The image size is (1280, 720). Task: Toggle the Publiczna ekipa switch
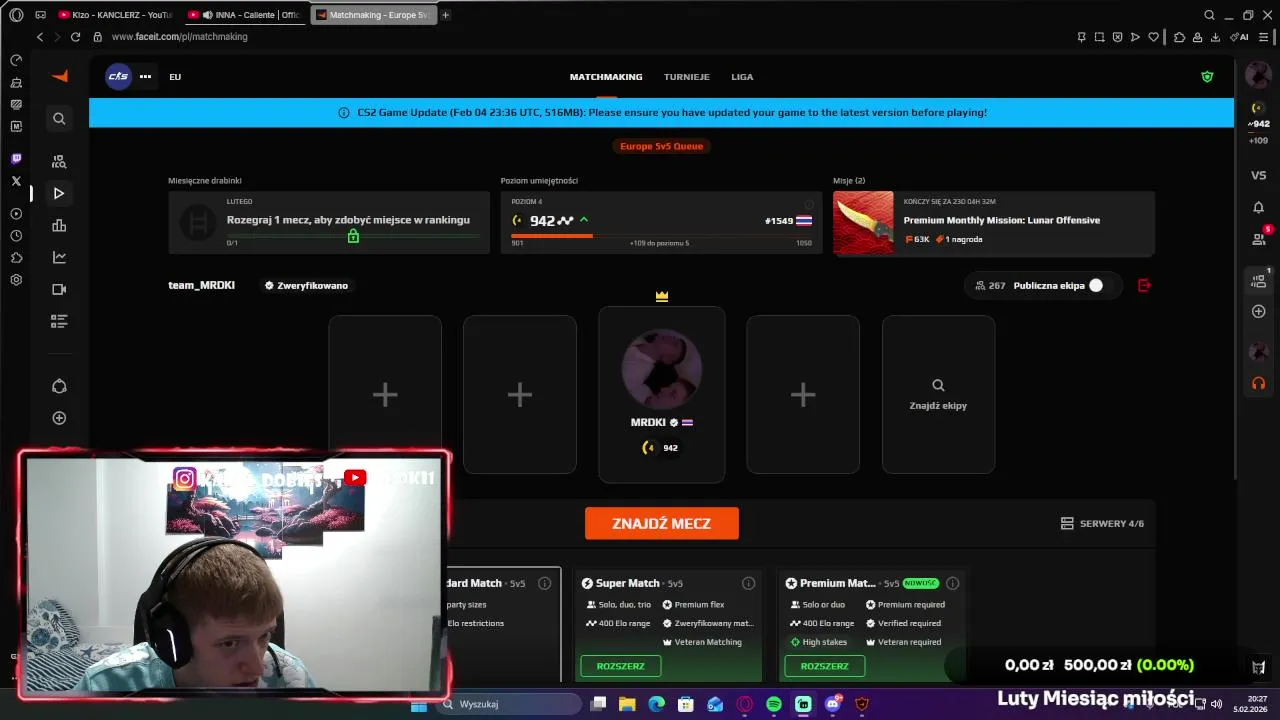point(1096,285)
